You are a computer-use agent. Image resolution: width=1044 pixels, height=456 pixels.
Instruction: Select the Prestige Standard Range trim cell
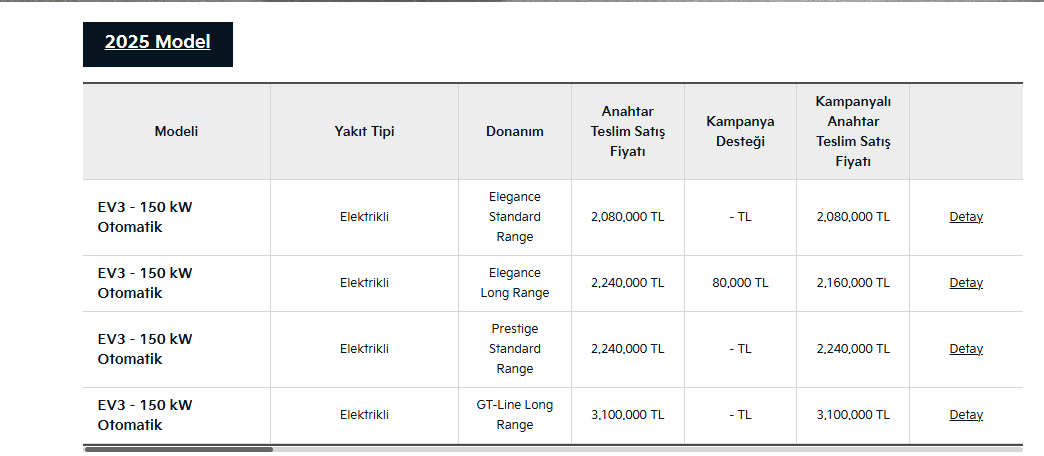(x=515, y=349)
